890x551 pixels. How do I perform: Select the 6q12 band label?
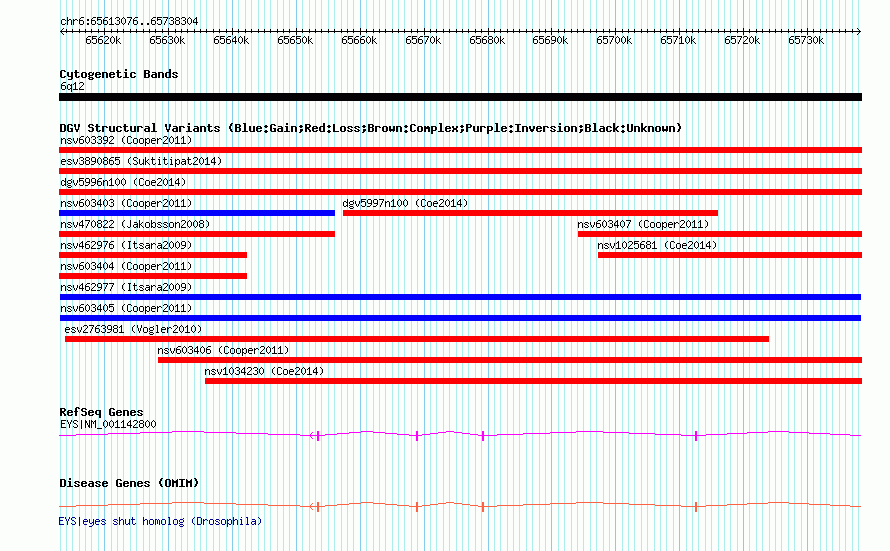tap(72, 86)
